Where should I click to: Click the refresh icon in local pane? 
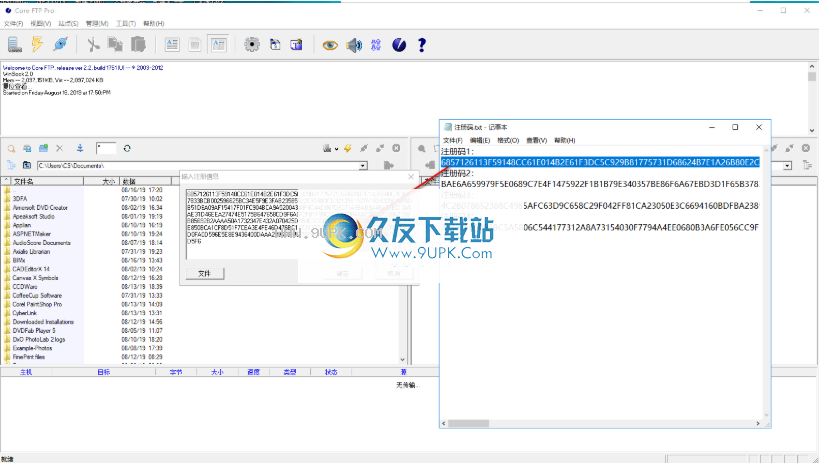(x=127, y=148)
